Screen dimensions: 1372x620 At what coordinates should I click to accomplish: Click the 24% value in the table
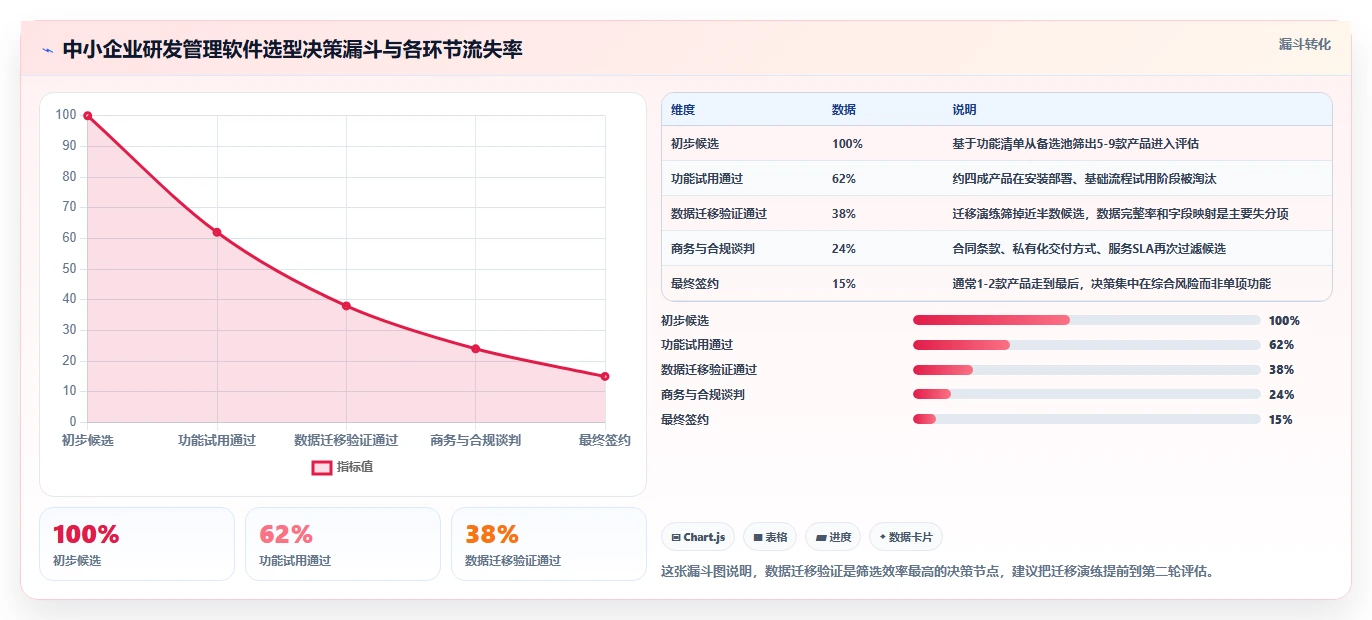(844, 249)
